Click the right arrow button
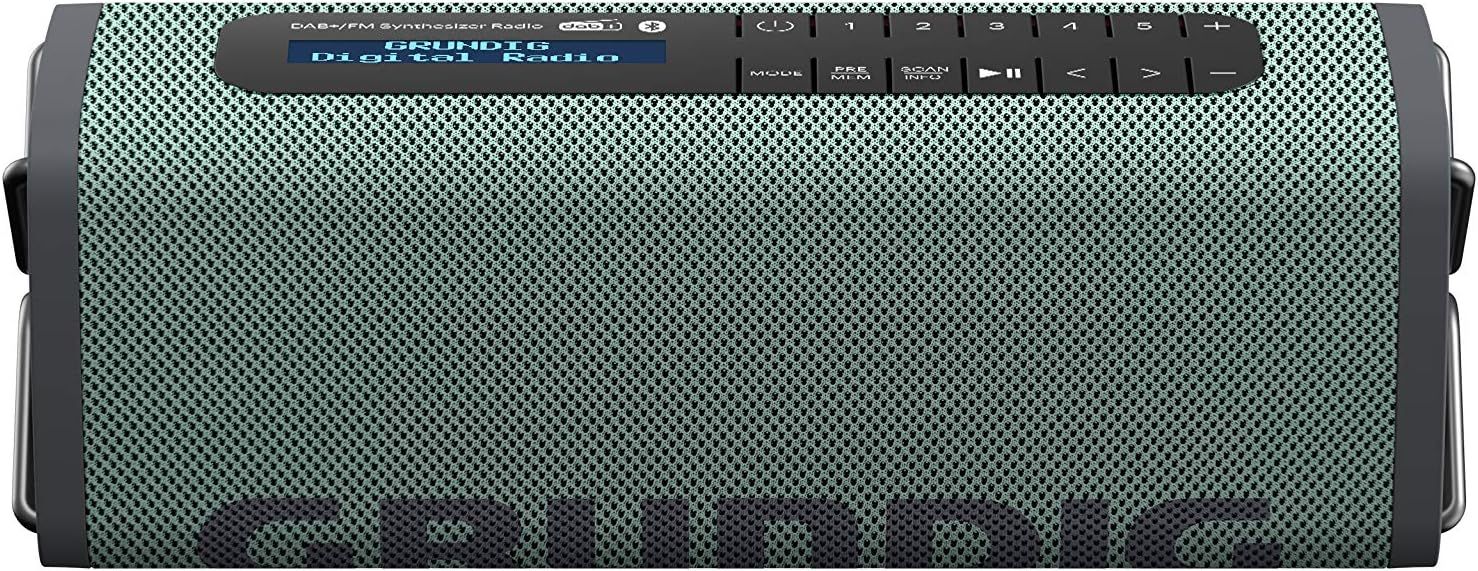This screenshot has width=1478, height=571. click(x=1148, y=73)
